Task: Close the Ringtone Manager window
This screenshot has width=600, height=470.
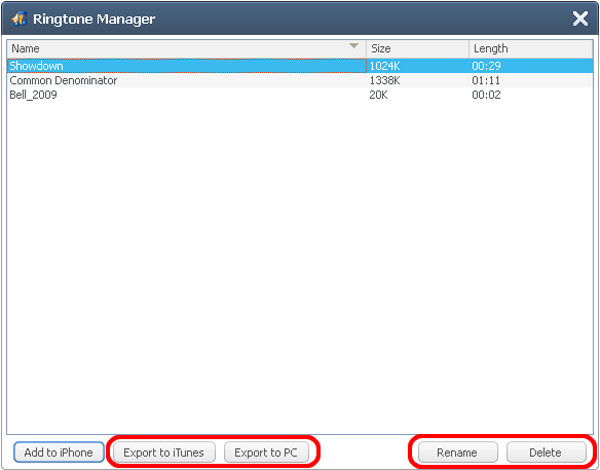Action: tap(579, 19)
